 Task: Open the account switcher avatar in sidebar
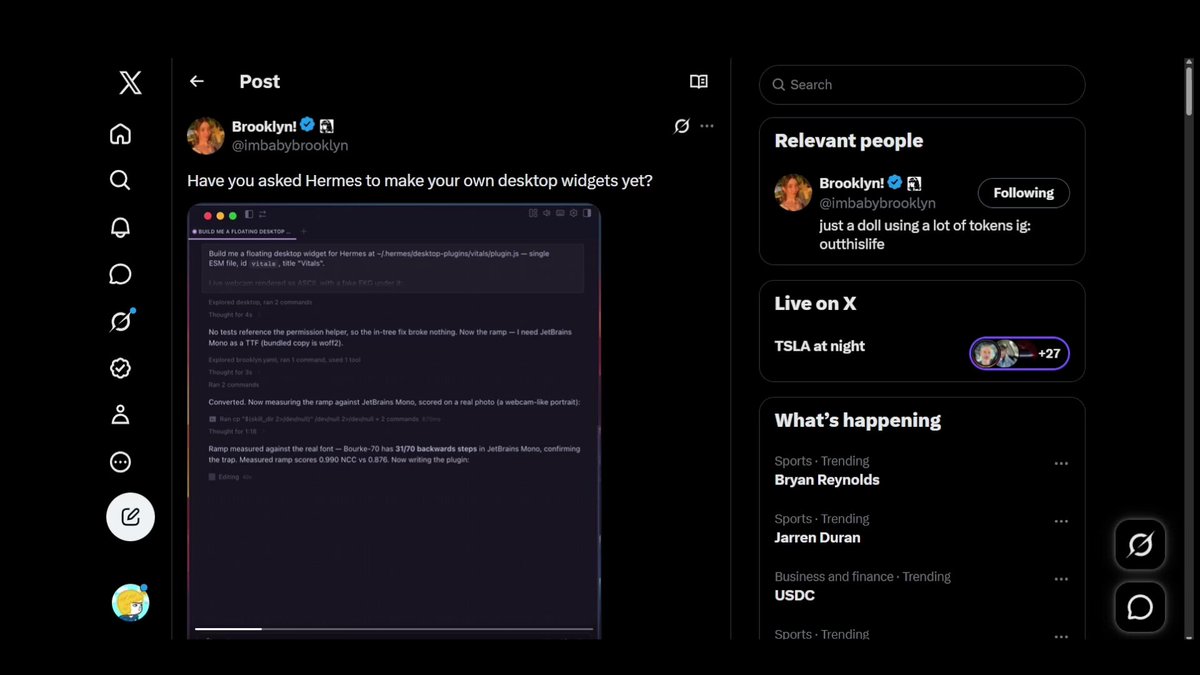[x=130, y=603]
